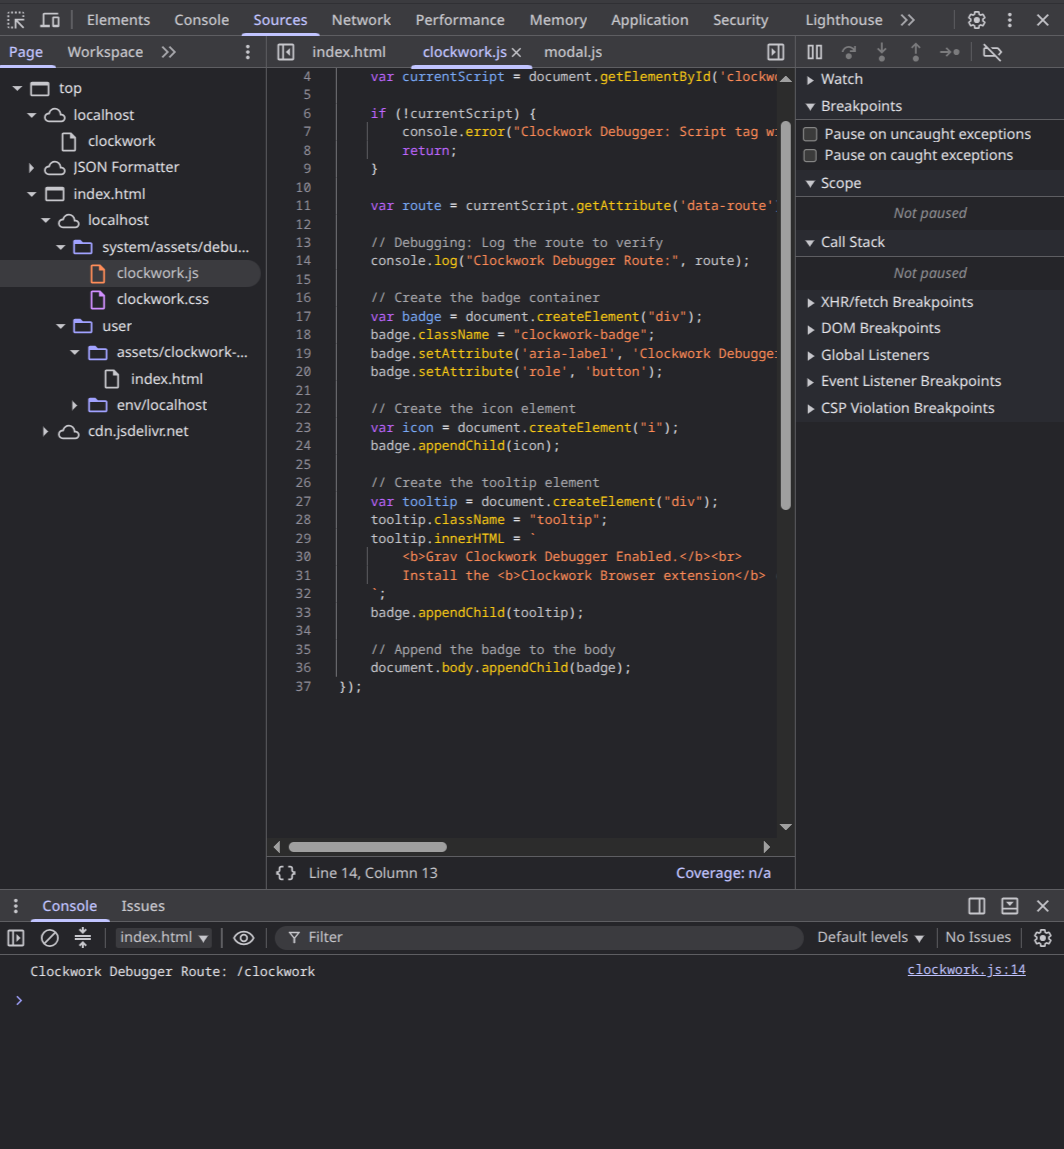This screenshot has width=1064, height=1149.
Task: Open the Default levels dropdown
Action: point(870,937)
